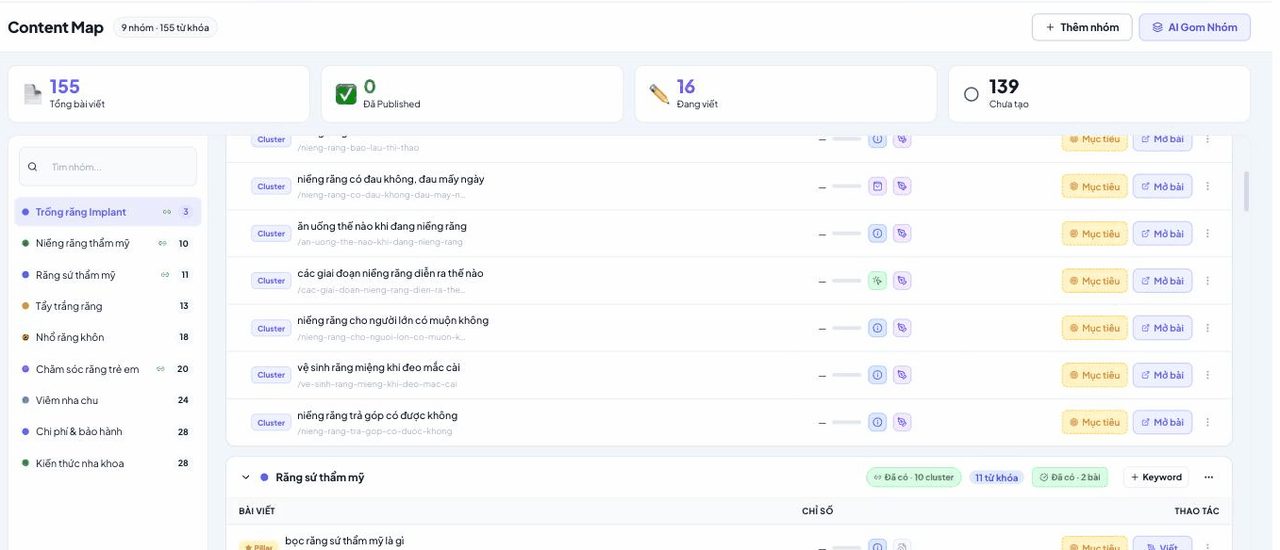Select 'Viêm nha chu' group in sidebar
This screenshot has height=550, width=1280.
click(x=108, y=400)
